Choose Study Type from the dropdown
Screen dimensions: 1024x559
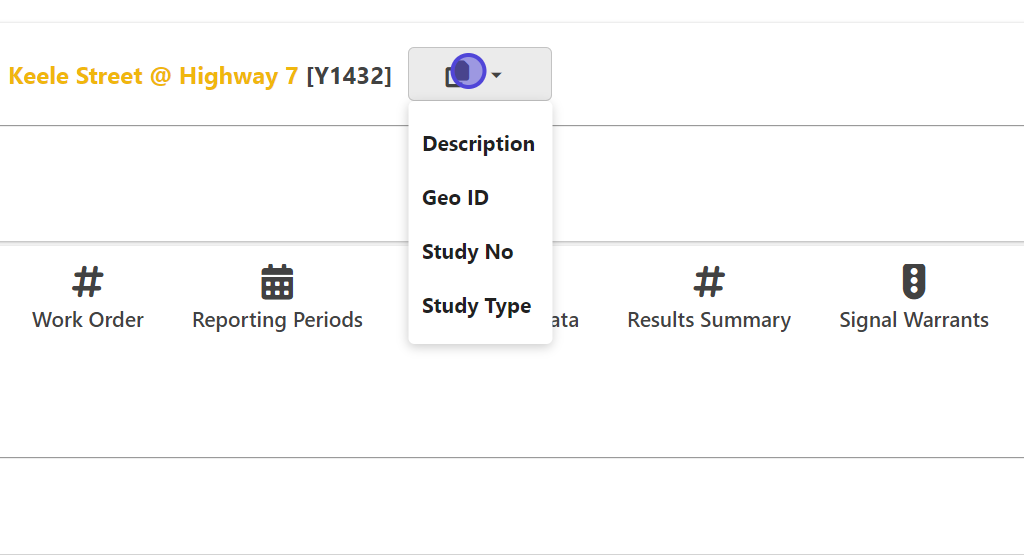(x=476, y=306)
